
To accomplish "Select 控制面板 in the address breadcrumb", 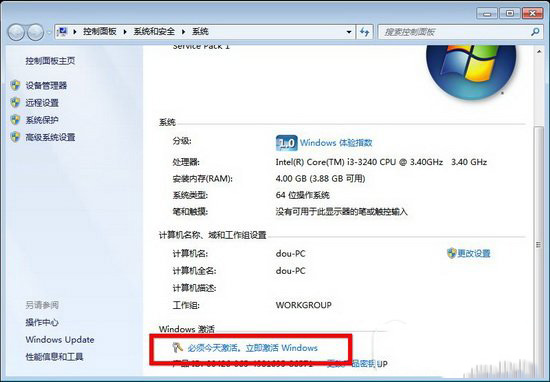I will pos(100,32).
